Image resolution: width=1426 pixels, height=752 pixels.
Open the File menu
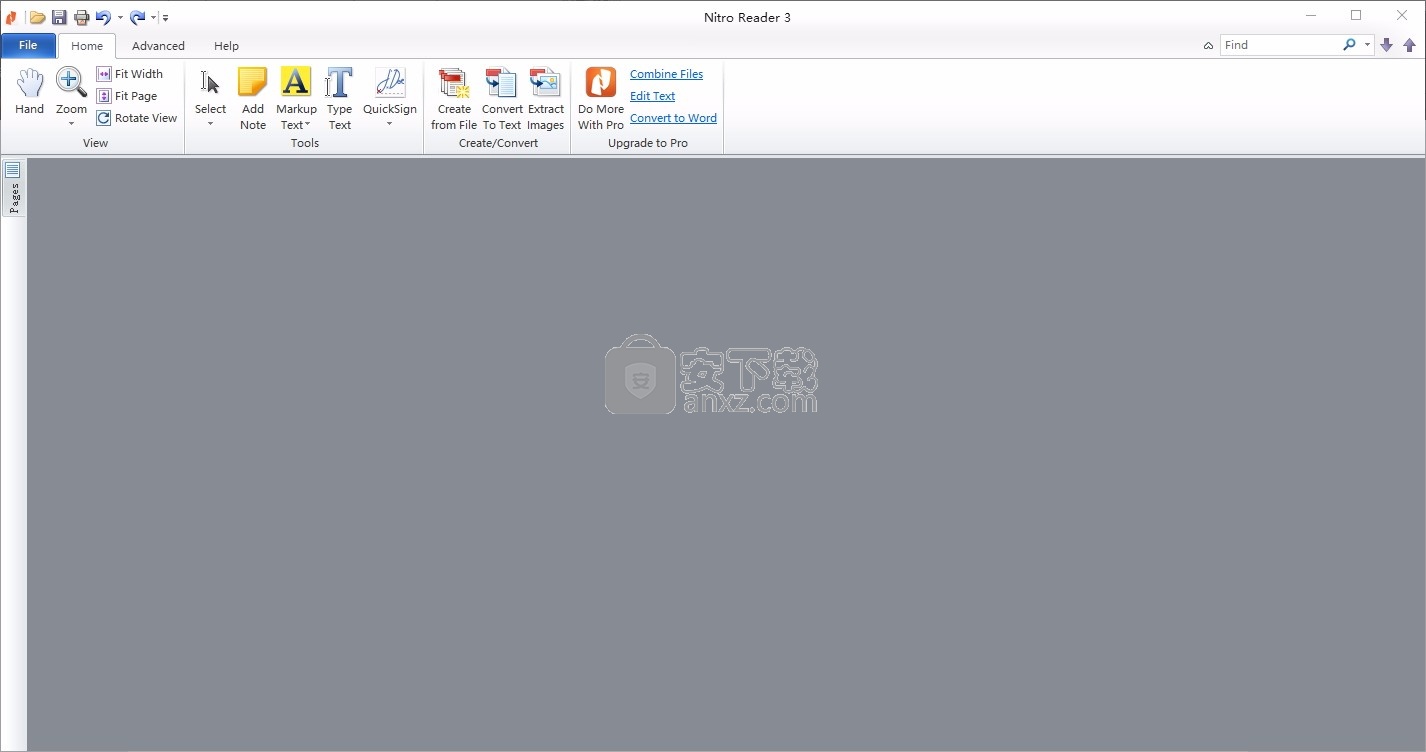coord(28,45)
